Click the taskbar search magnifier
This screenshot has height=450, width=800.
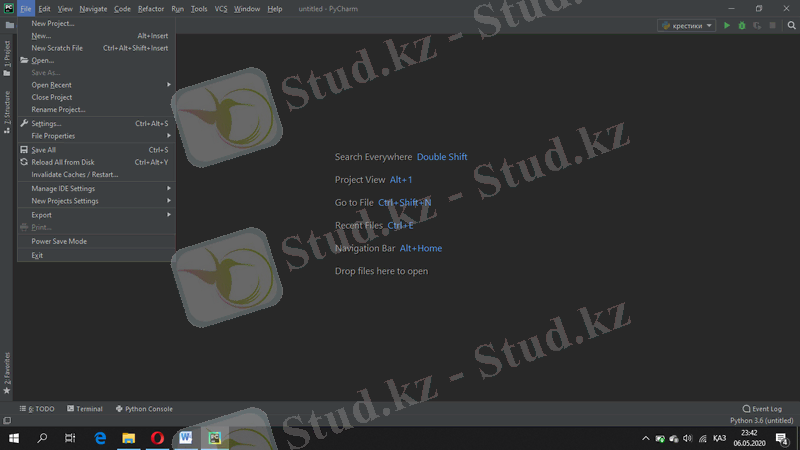(42, 438)
